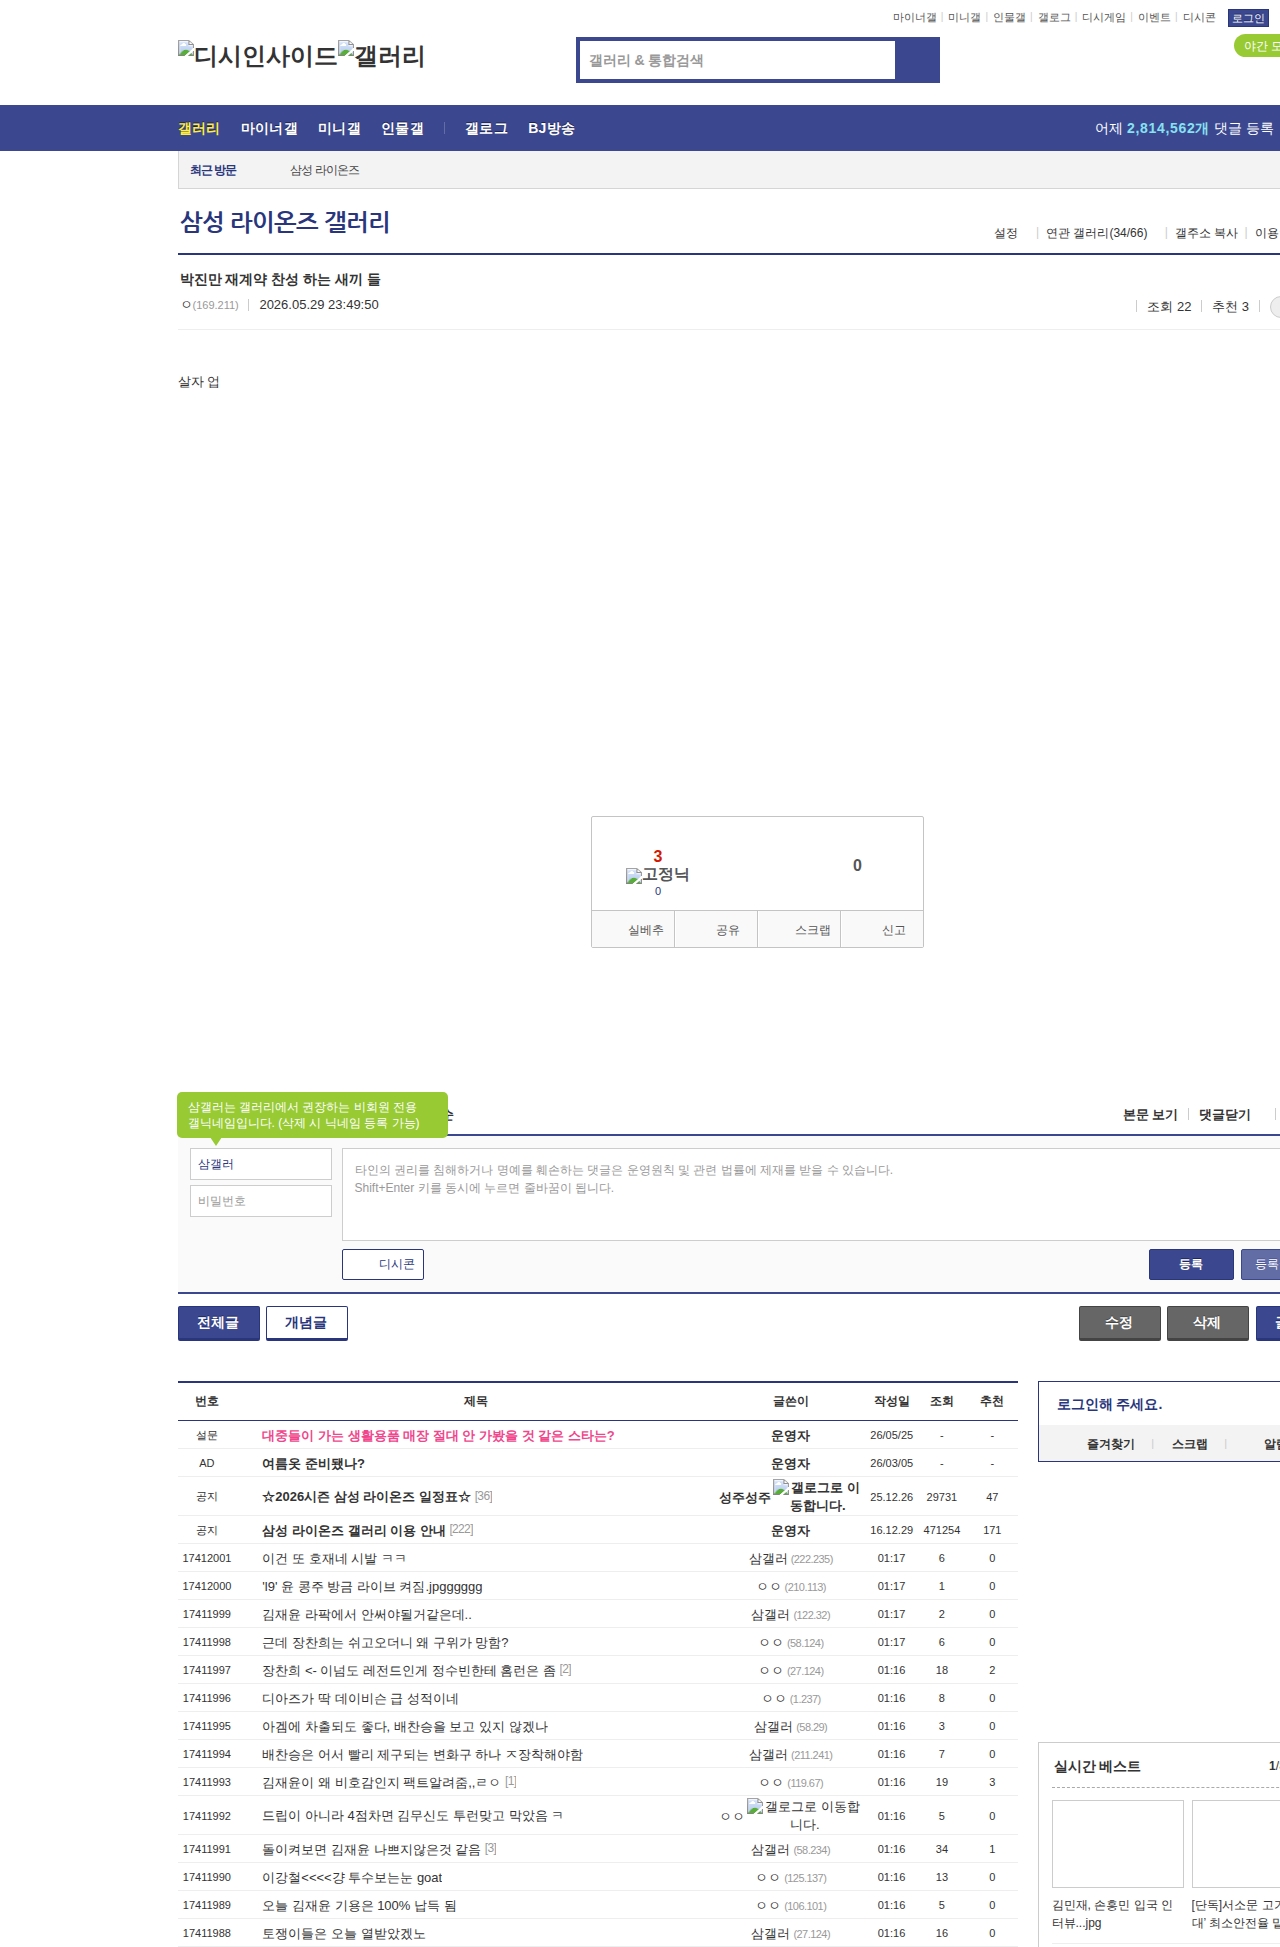Open post 이건 또 호재네 시발 ㅋㅋ

(x=334, y=1559)
